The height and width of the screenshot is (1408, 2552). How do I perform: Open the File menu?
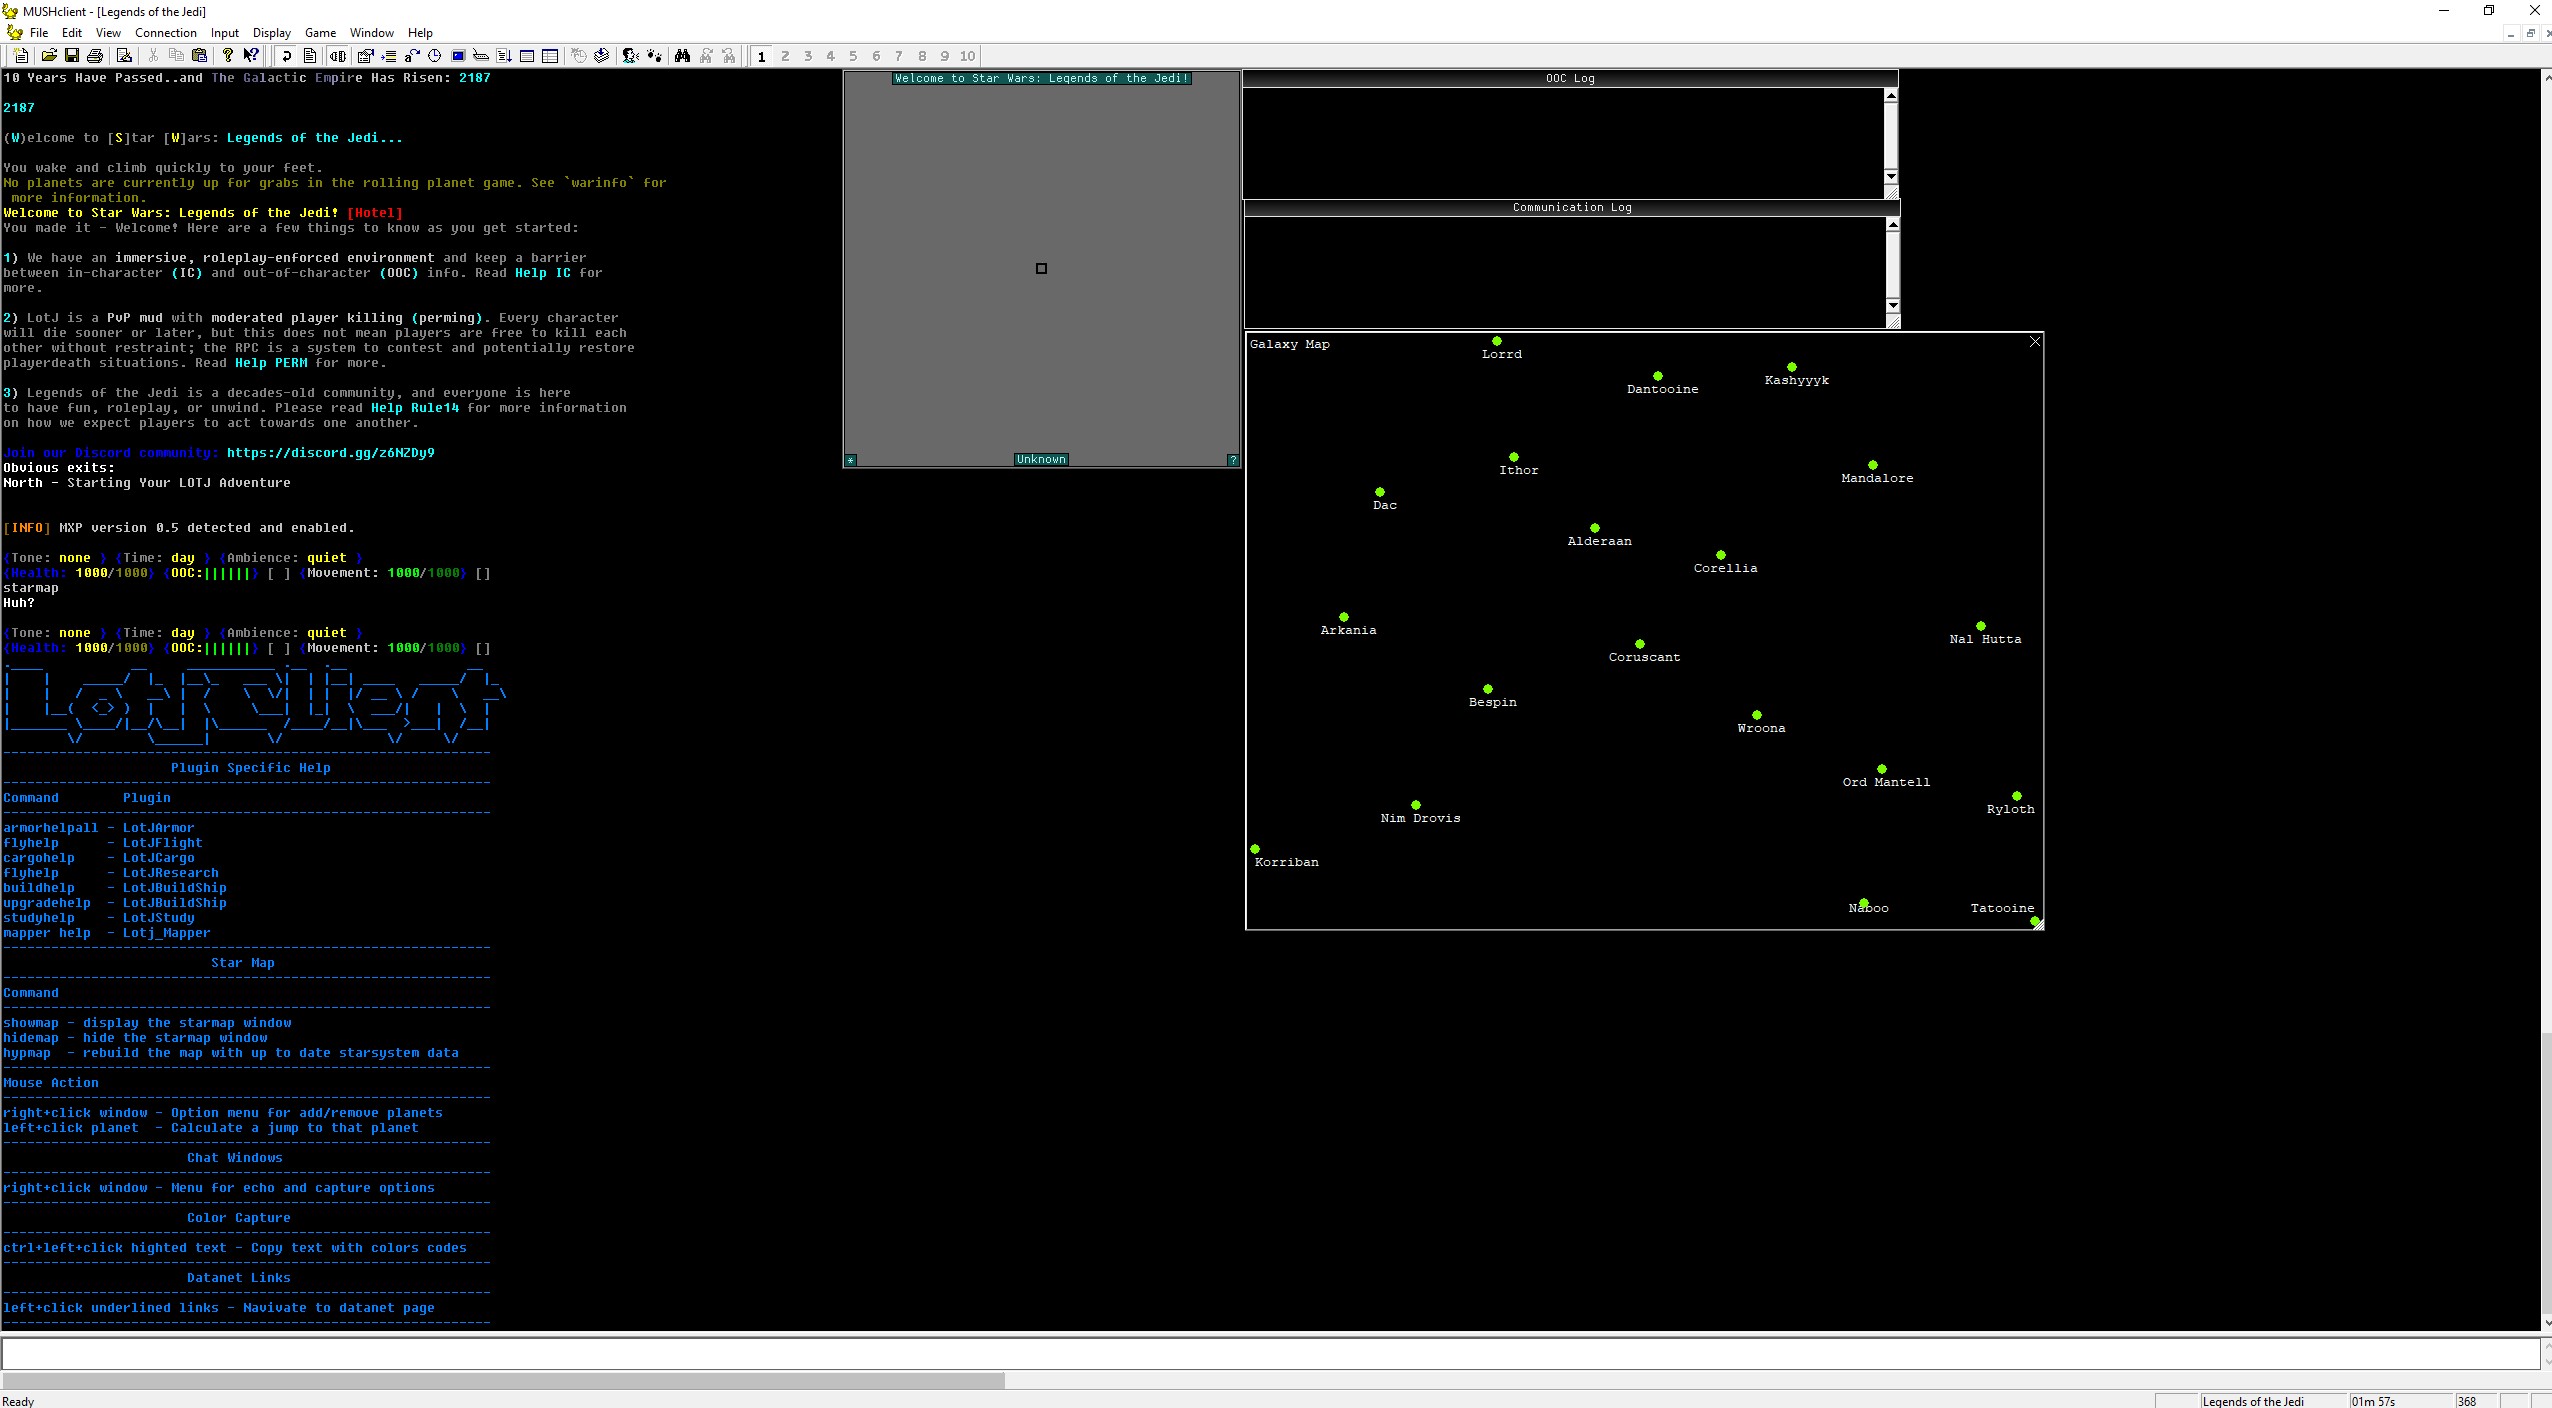pyautogui.click(x=39, y=33)
